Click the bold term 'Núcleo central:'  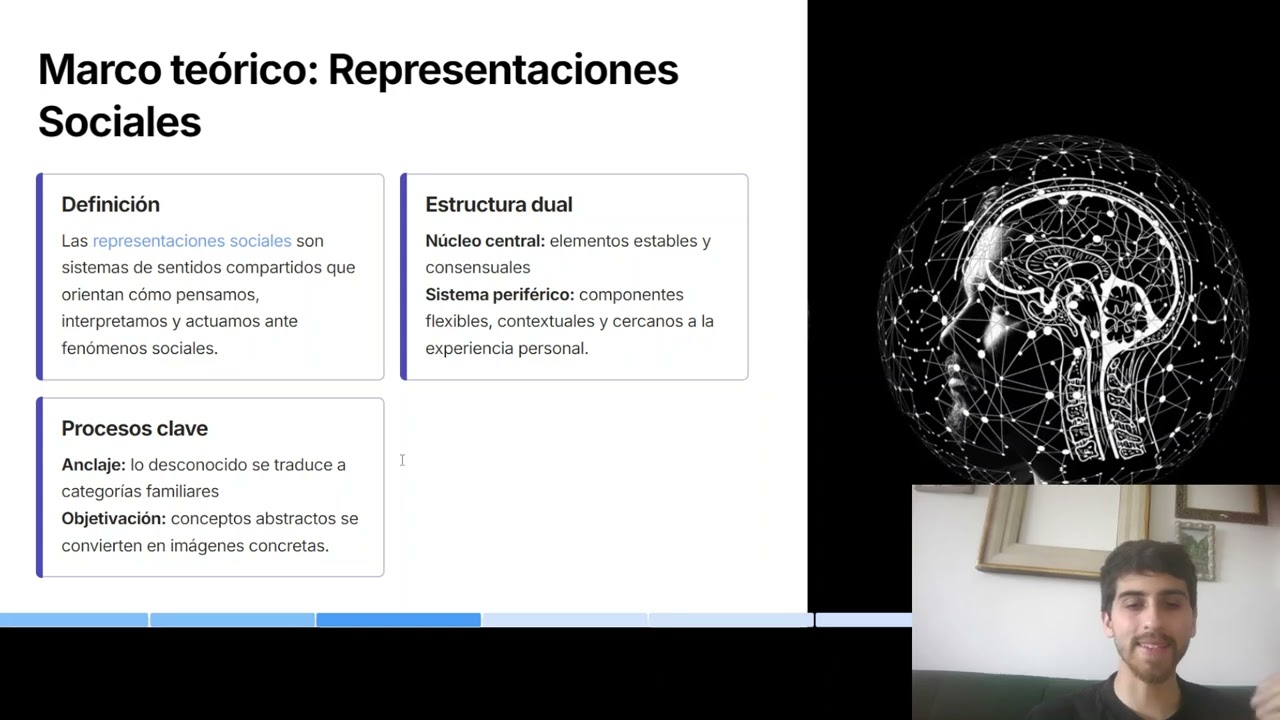pos(485,241)
